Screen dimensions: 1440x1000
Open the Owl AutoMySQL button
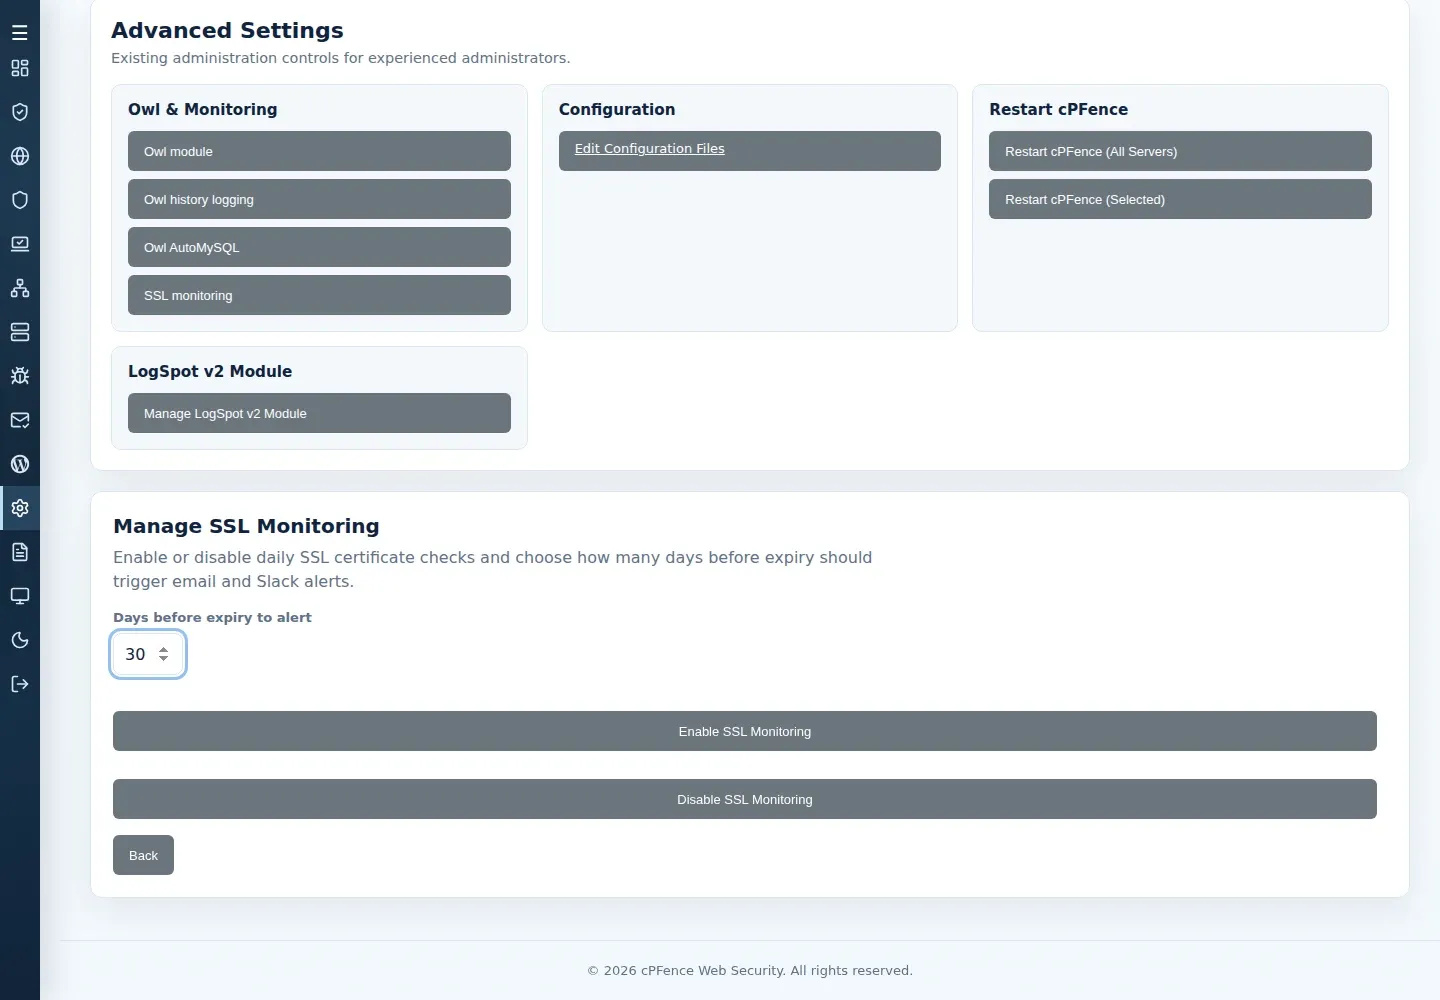click(x=319, y=247)
